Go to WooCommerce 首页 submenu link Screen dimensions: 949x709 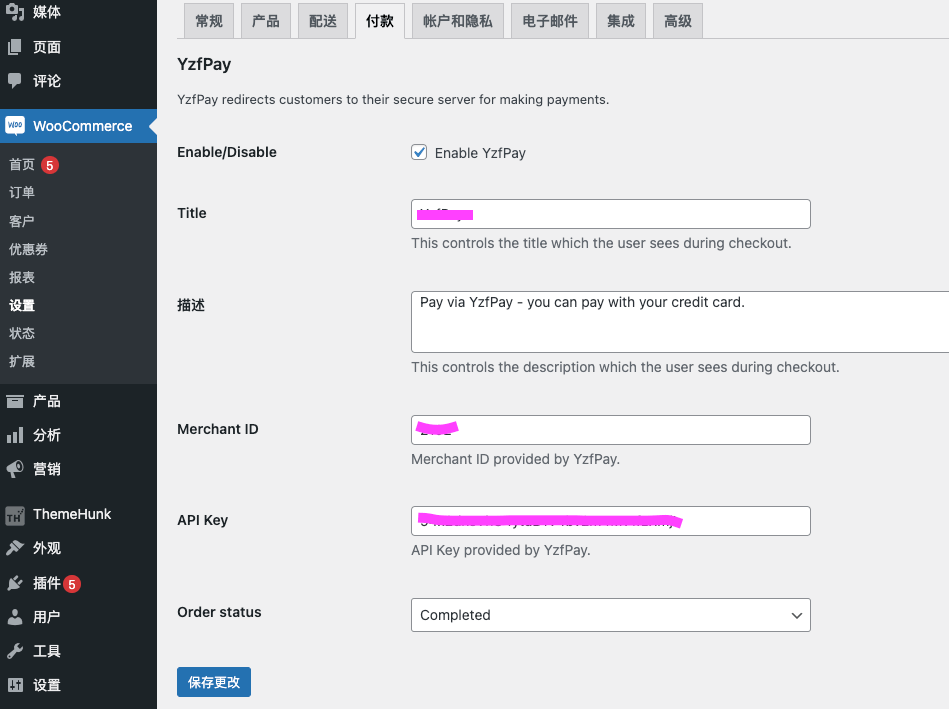click(x=22, y=165)
